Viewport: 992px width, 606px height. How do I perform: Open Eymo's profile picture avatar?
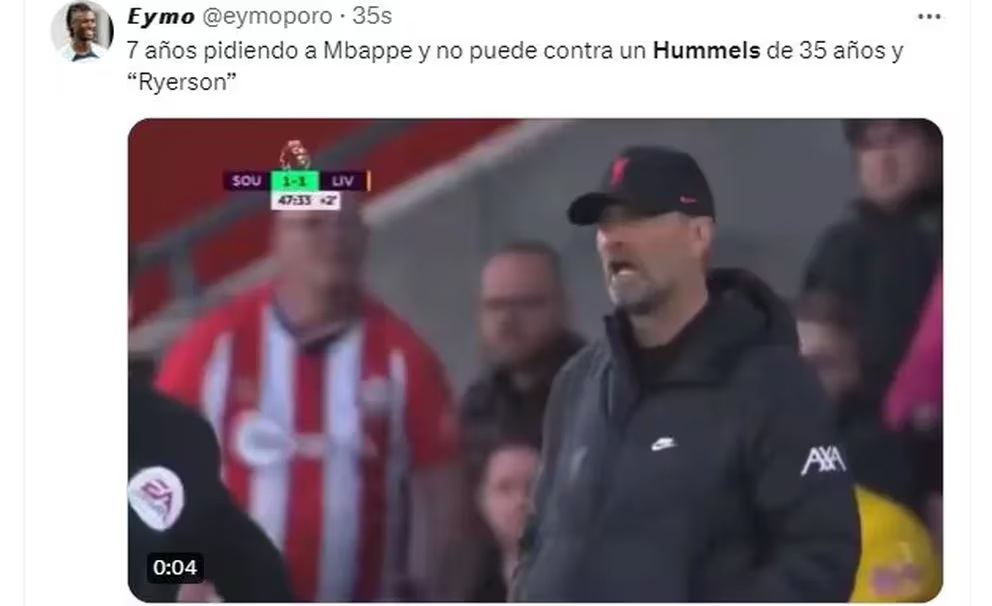(82, 31)
